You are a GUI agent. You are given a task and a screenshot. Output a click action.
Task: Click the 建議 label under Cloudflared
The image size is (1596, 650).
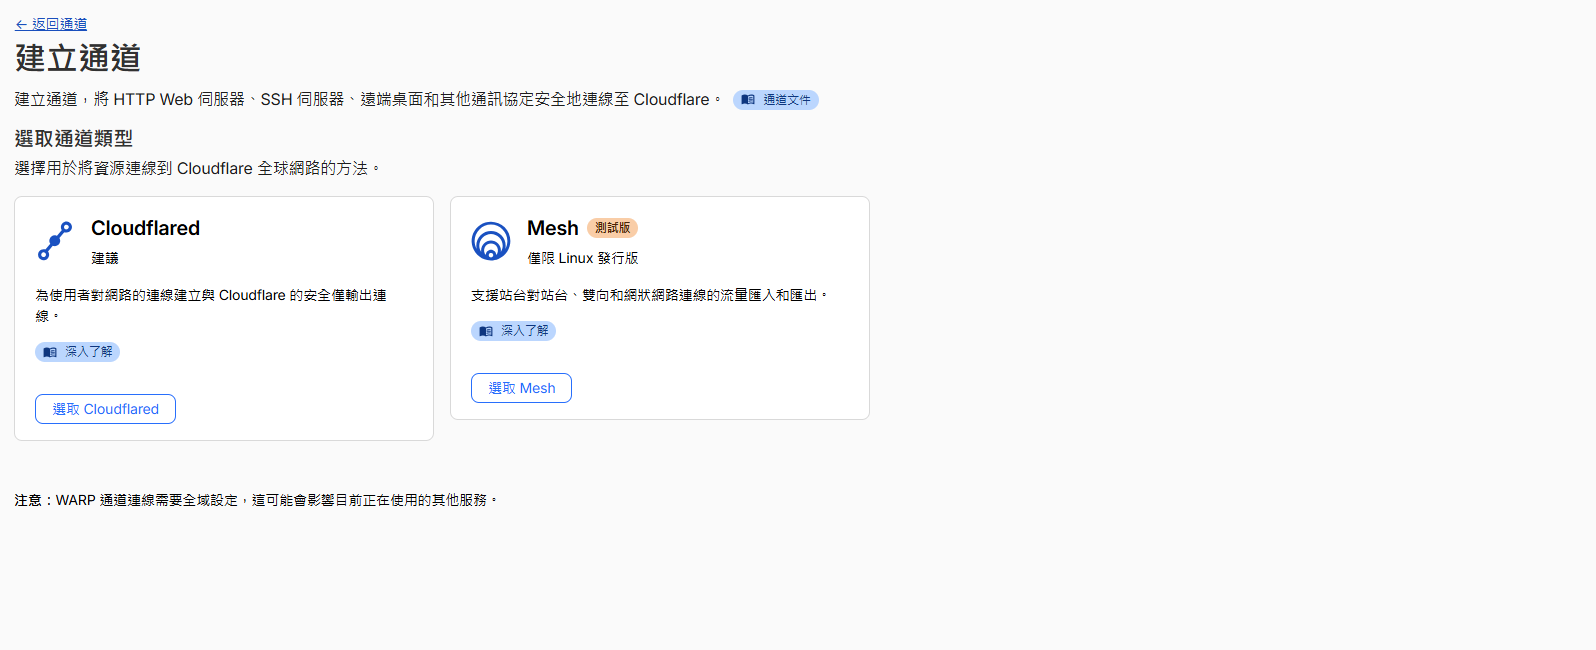point(105,258)
